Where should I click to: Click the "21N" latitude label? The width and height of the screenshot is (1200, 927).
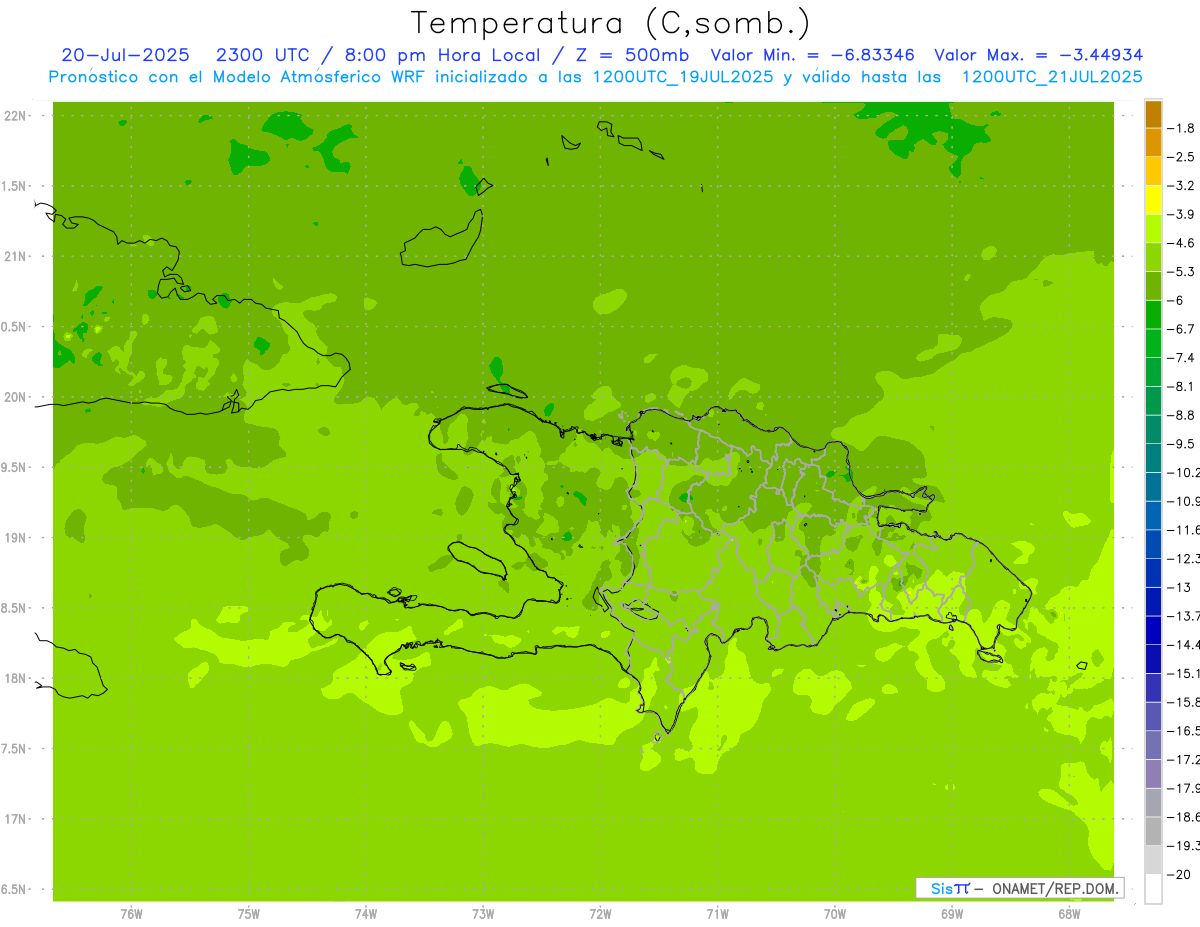pos(17,256)
